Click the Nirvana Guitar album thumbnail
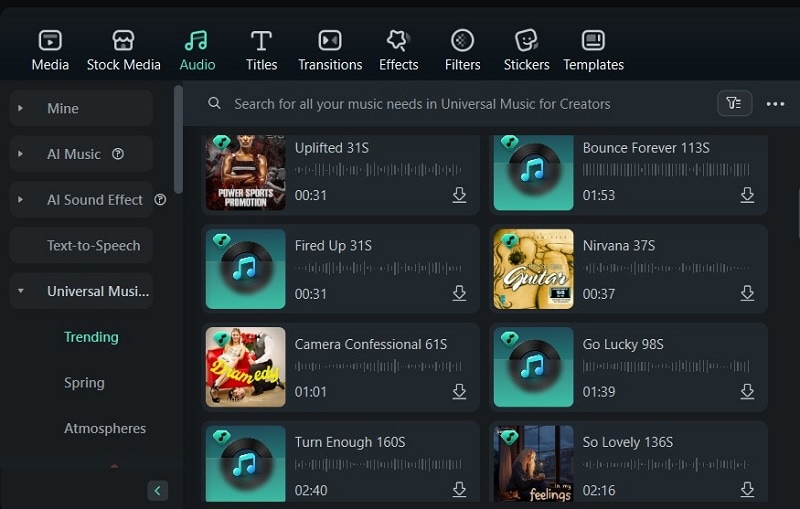Image resolution: width=800 pixels, height=509 pixels. click(533, 269)
